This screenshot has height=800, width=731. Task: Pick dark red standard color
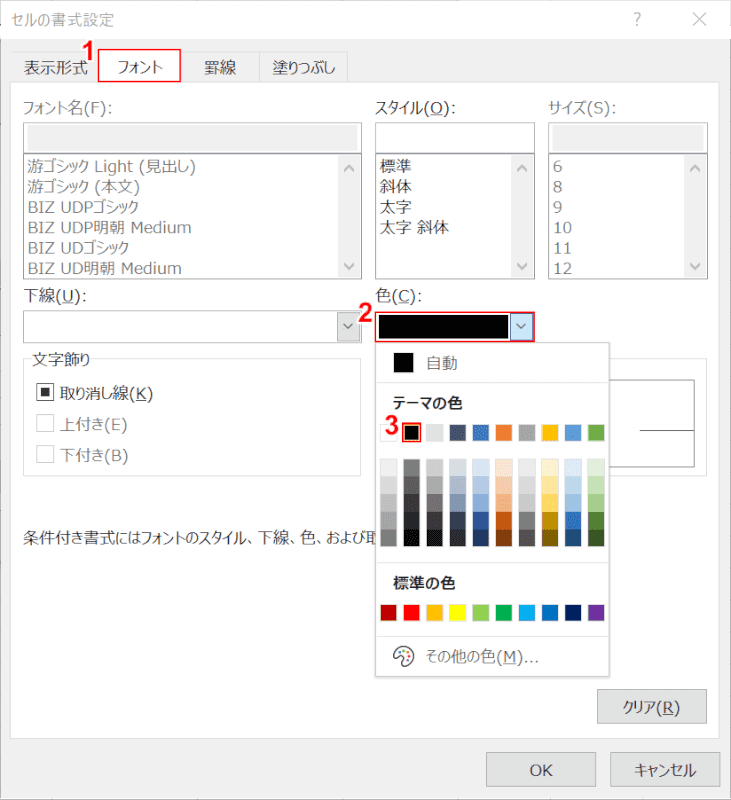click(x=388, y=612)
